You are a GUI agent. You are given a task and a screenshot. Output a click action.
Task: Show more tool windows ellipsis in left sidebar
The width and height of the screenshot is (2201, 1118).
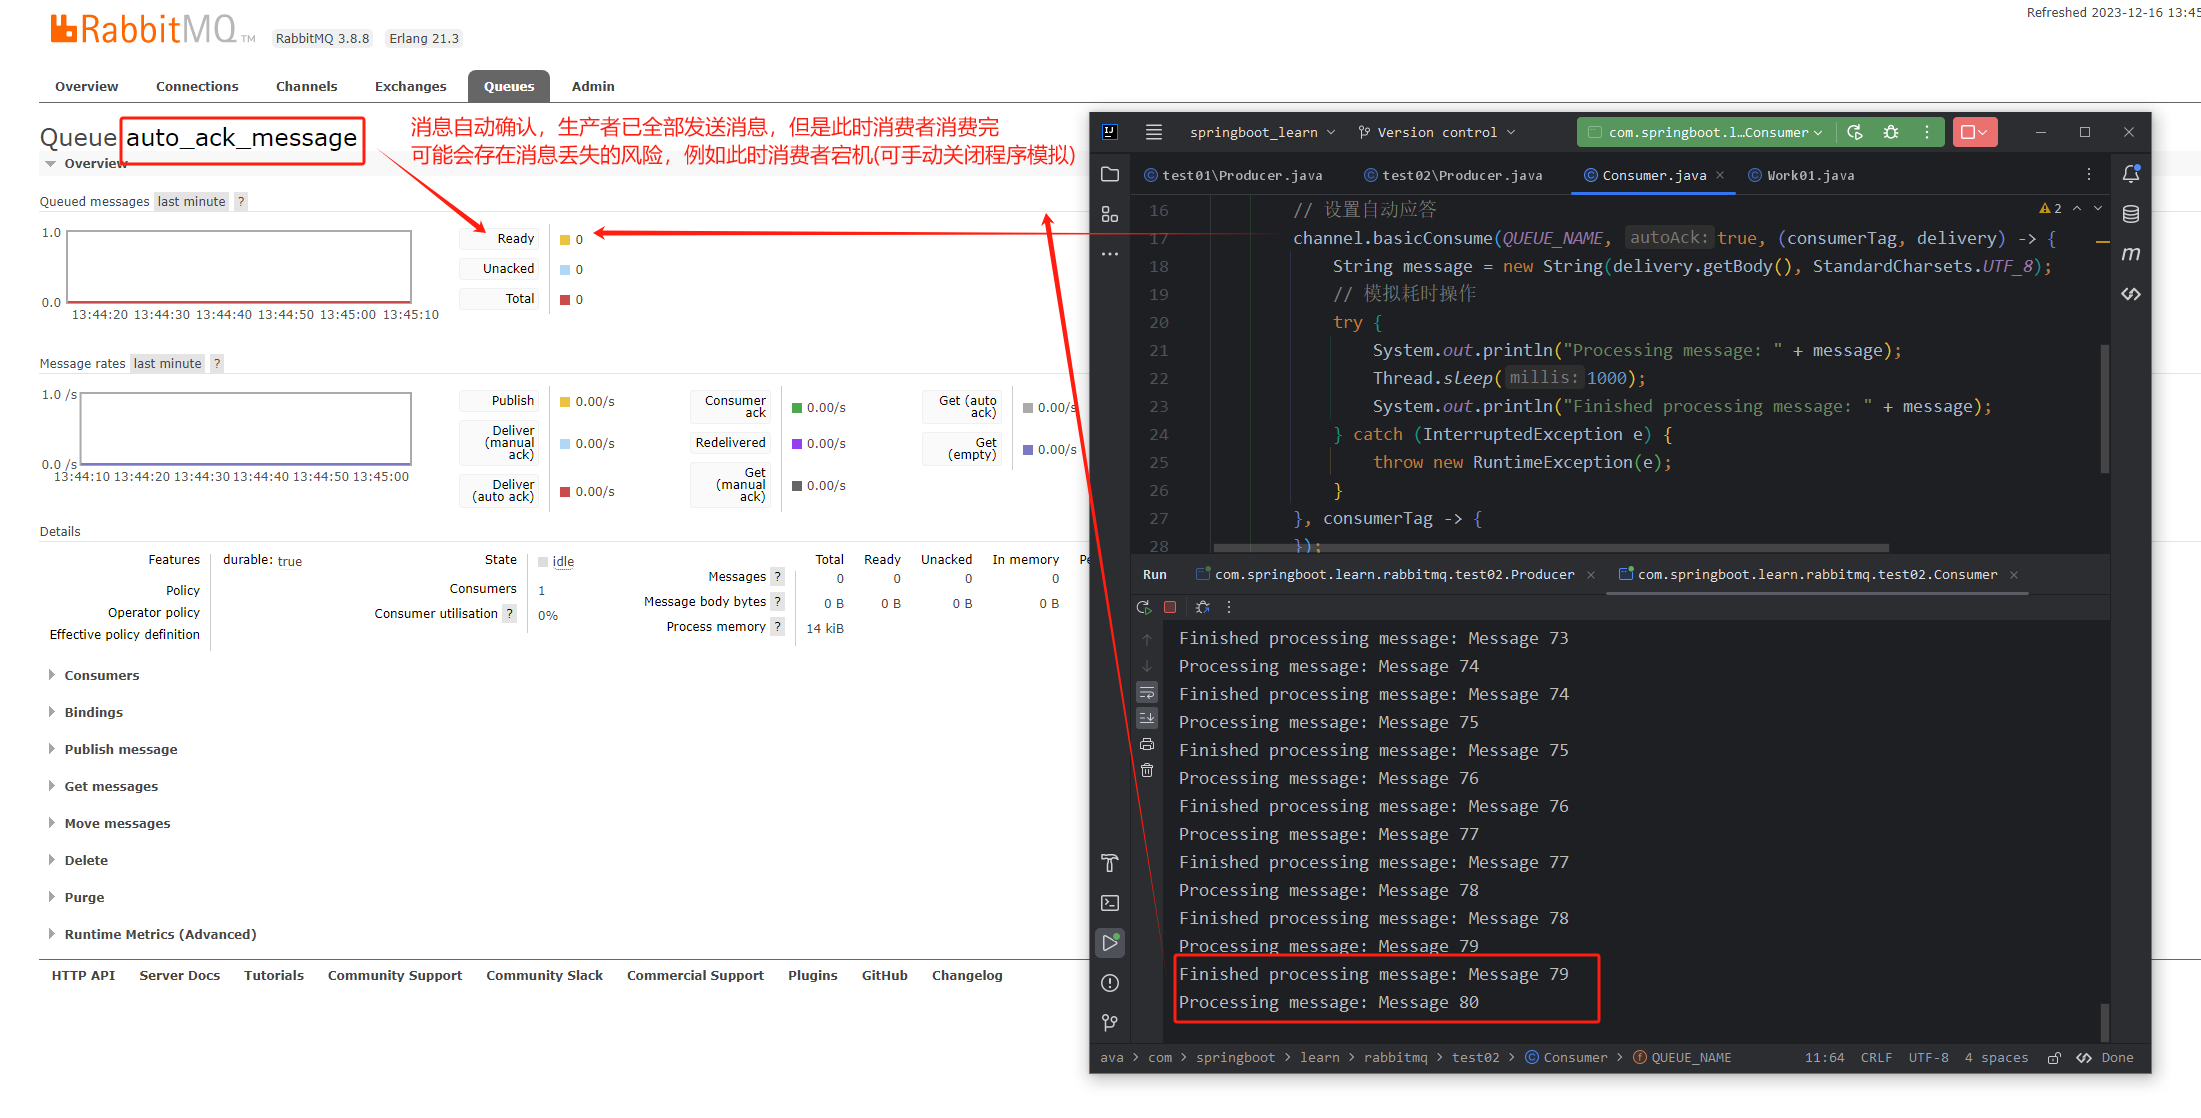[x=1110, y=254]
